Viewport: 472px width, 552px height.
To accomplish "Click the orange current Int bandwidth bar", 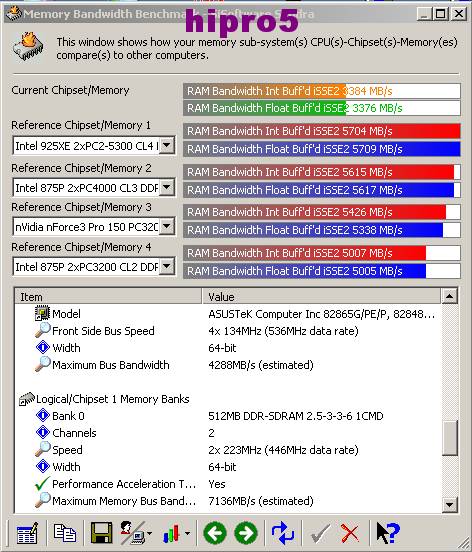I will [322, 91].
